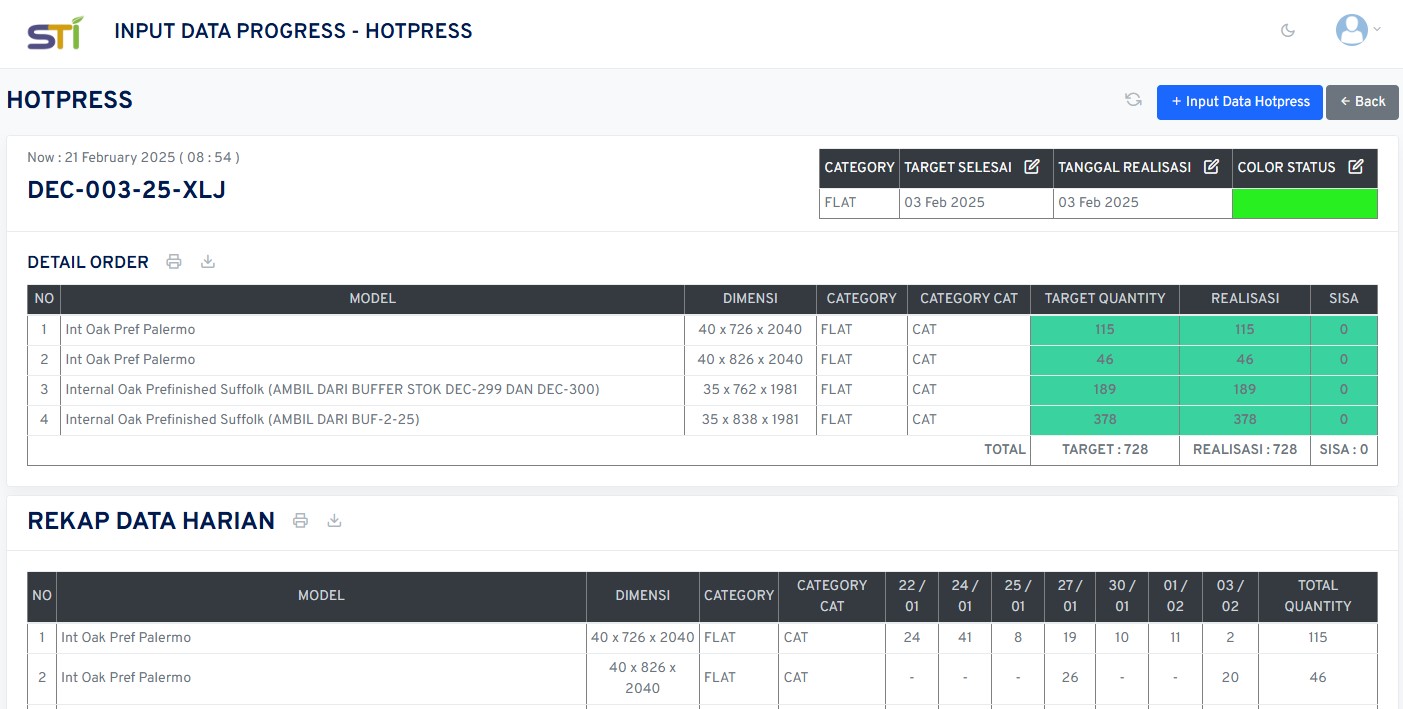Download the Rekap Data Harian table

point(334,521)
